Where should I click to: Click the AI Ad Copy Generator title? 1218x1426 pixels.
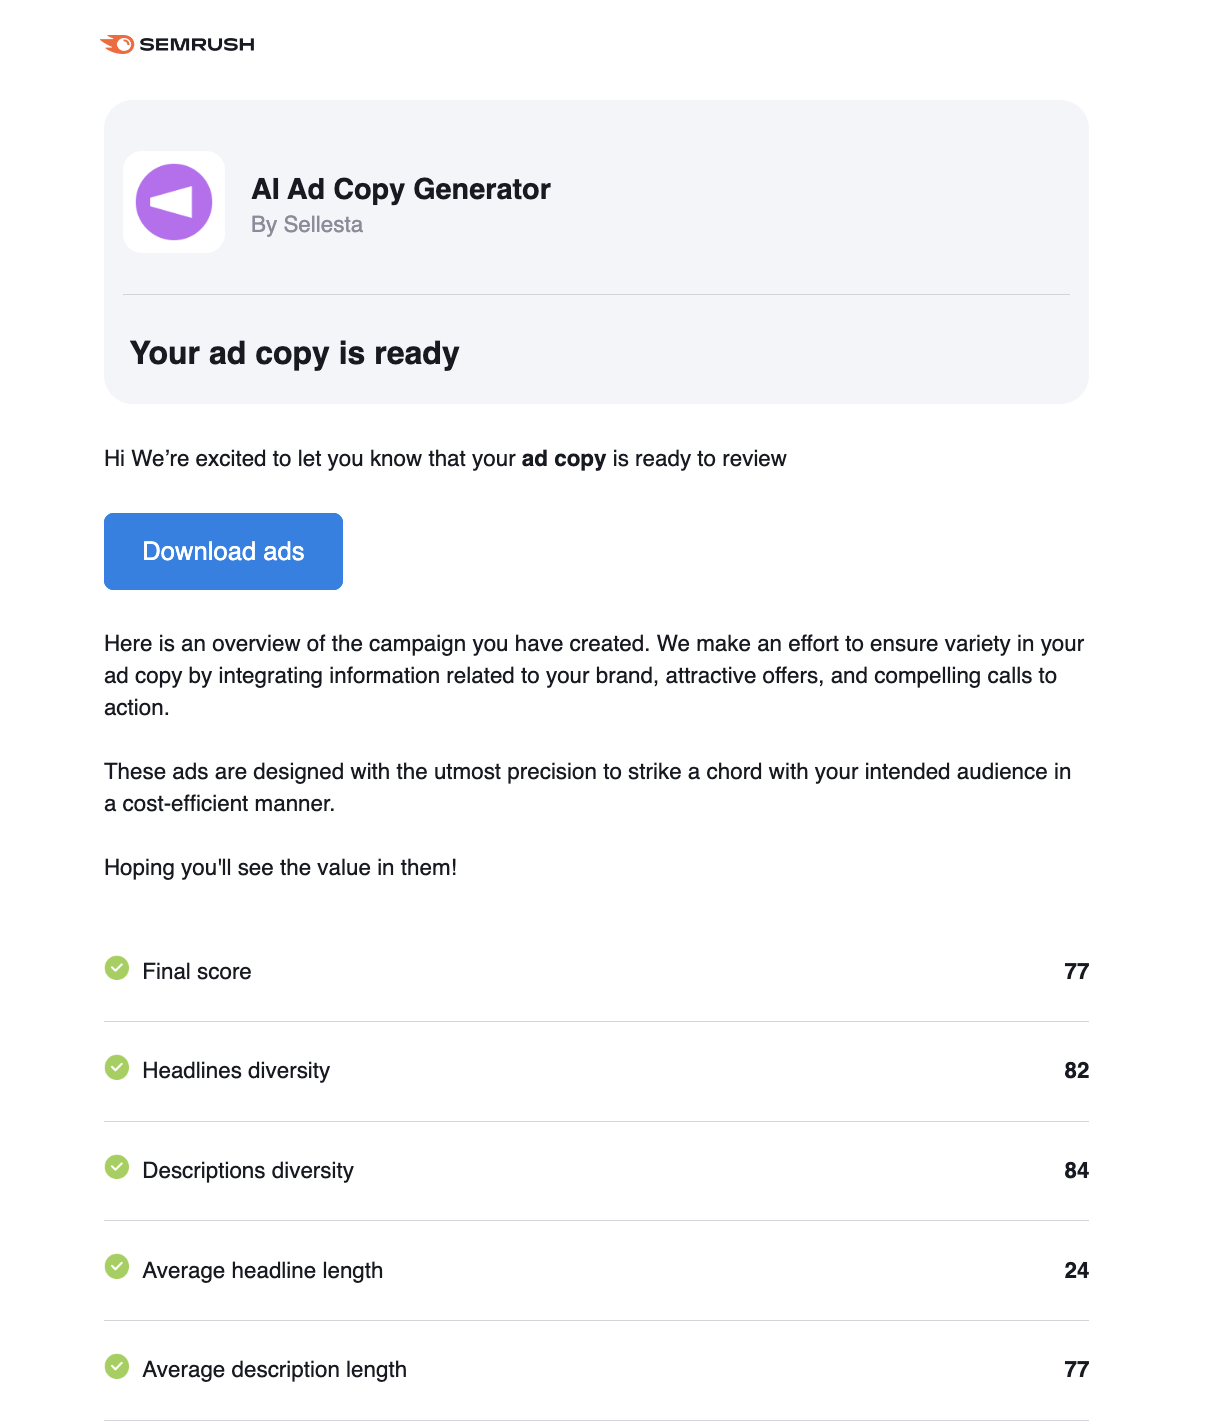401,189
